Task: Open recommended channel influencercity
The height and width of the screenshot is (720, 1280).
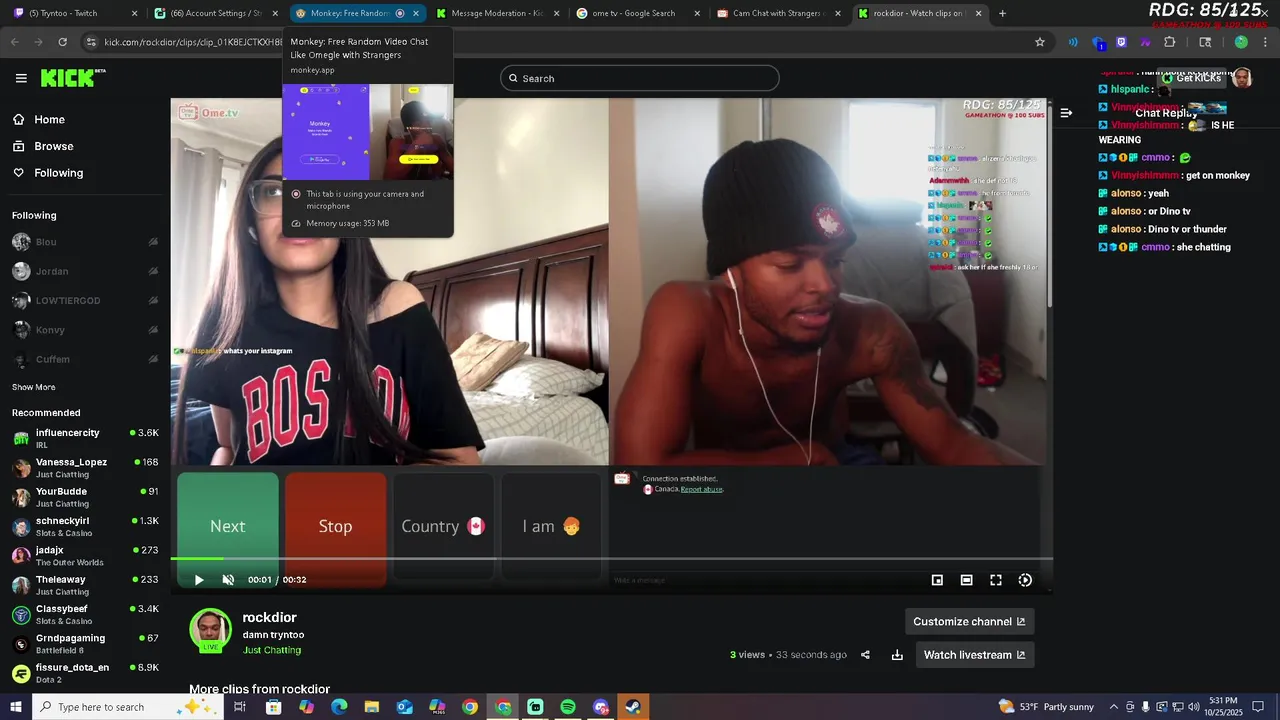Action: tap(85, 438)
